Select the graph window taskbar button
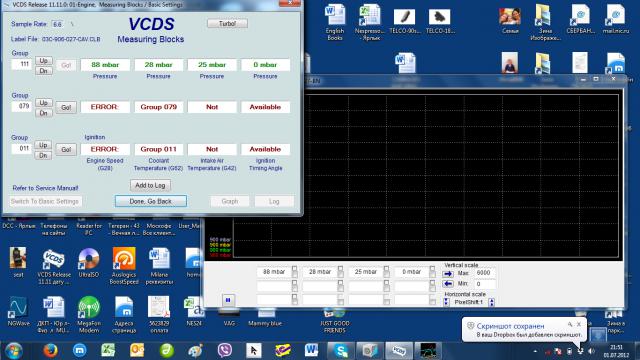This screenshot has height=360, width=640. (428, 351)
